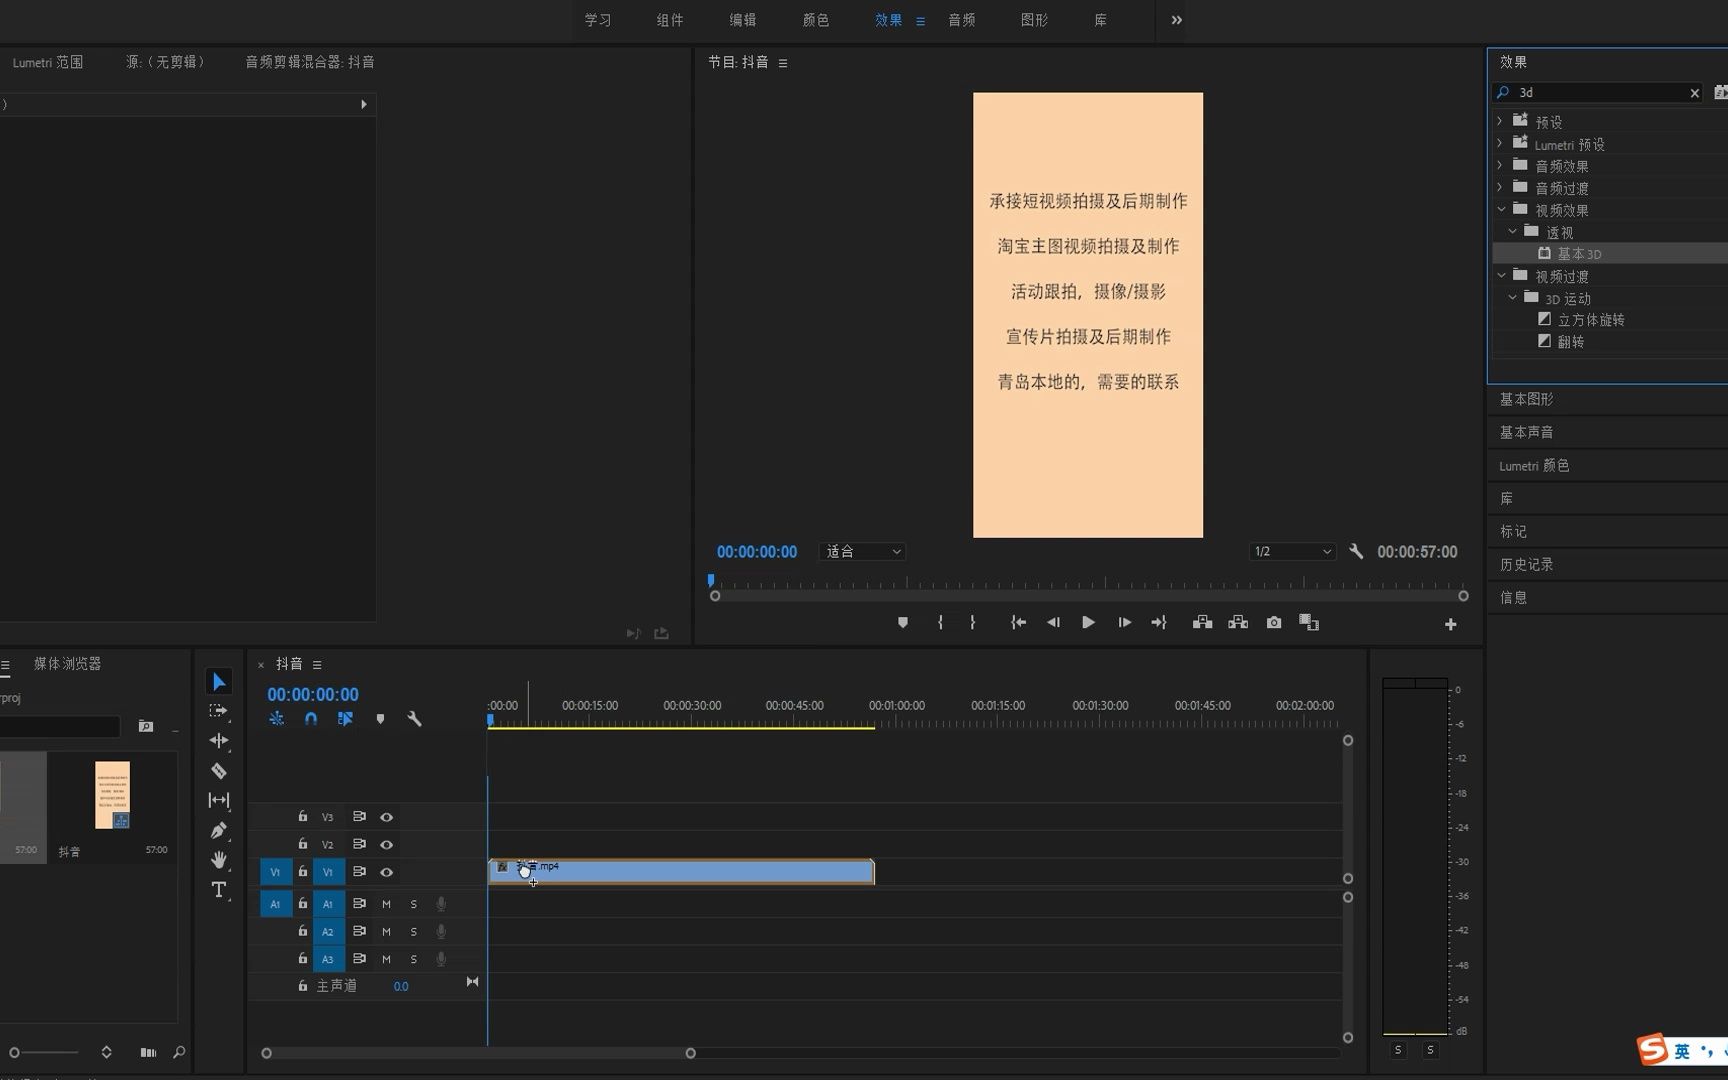
Task: Open comparison view icon
Action: [1309, 623]
